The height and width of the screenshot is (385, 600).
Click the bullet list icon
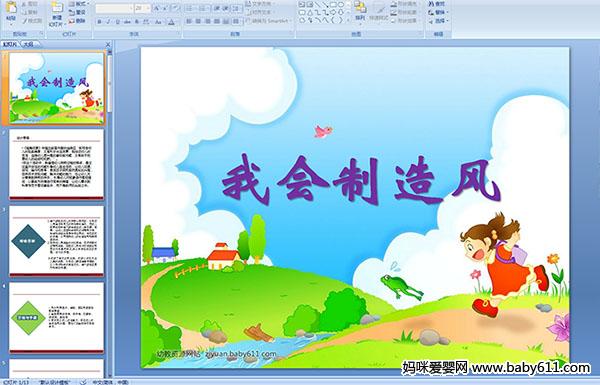click(x=190, y=8)
